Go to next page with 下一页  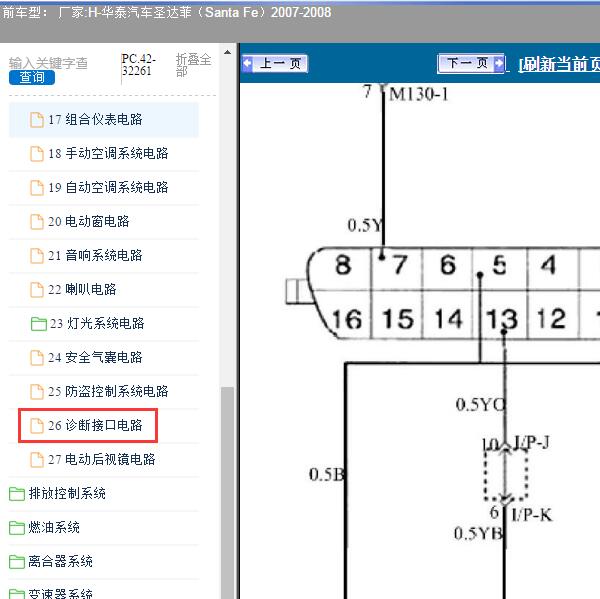pos(471,63)
